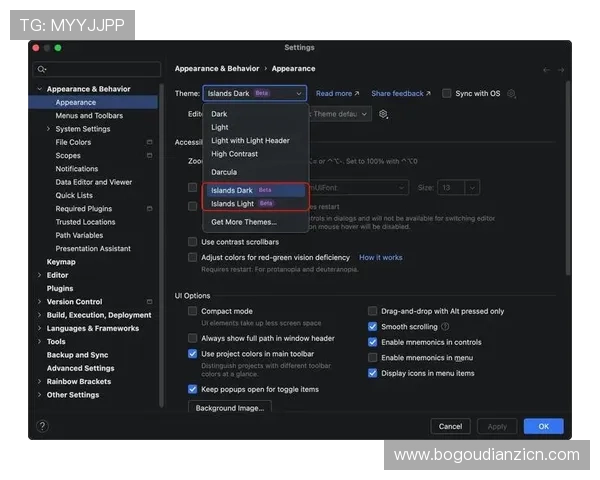Open the Theme dropdown showing Islands Dark
Image resolution: width=600 pixels, height=480 pixels.
[254, 93]
